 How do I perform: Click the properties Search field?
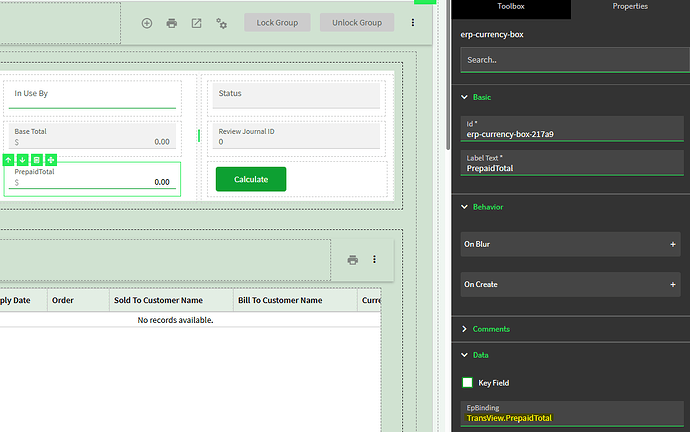point(574,60)
